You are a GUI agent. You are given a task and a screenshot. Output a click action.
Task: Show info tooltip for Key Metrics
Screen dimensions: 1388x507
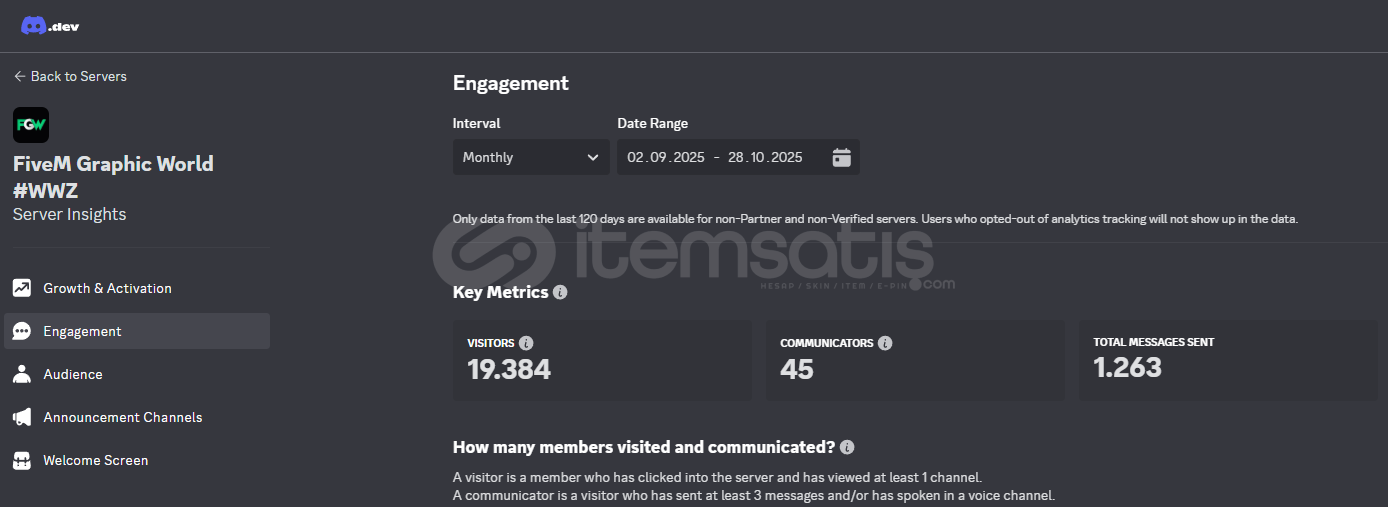click(560, 293)
